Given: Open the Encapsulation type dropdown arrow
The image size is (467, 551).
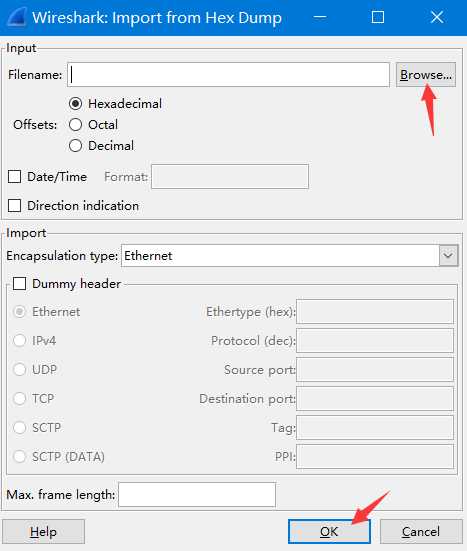Looking at the screenshot, I should (448, 255).
